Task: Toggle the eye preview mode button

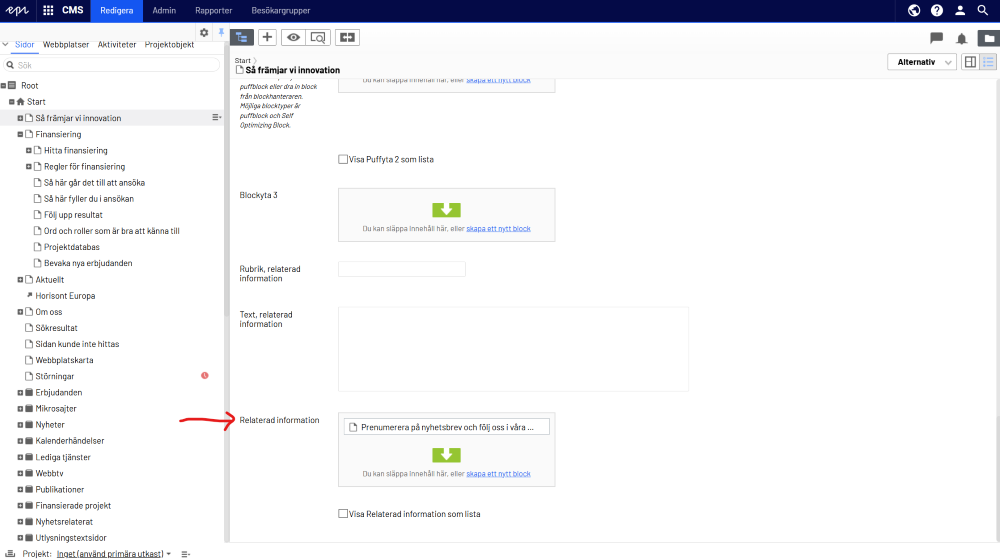Action: (293, 37)
